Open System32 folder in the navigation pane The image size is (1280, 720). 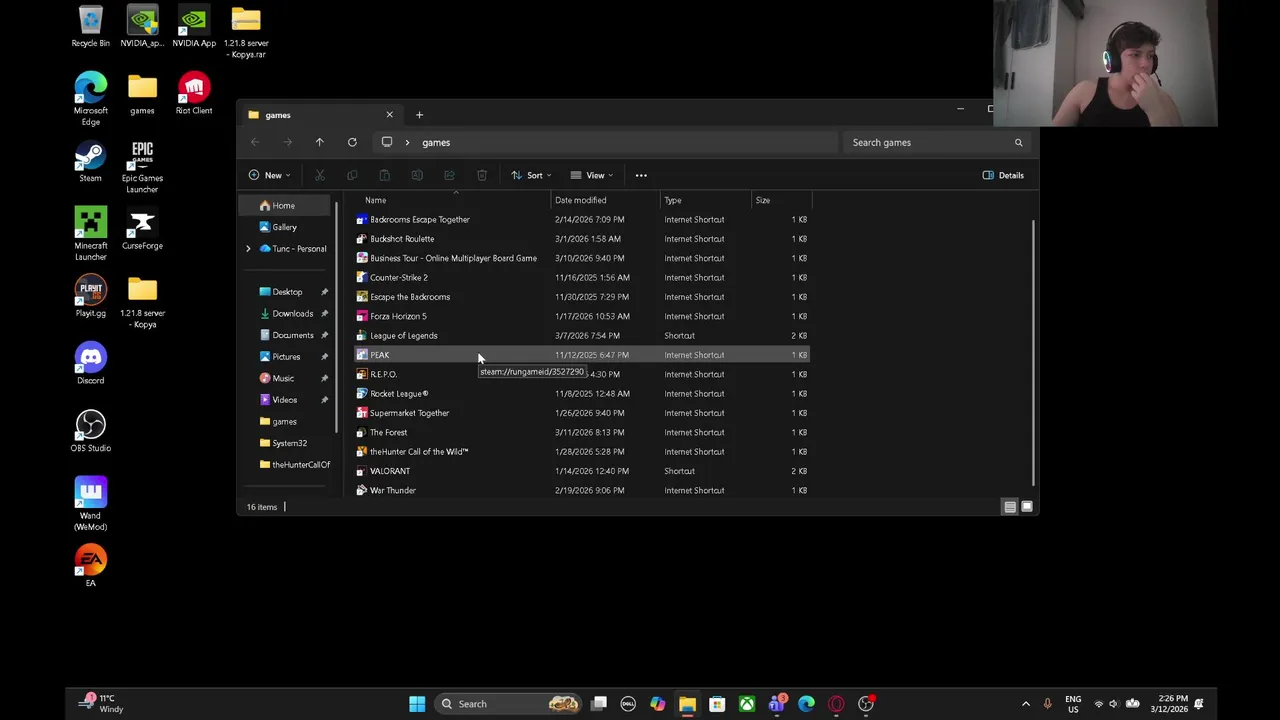pos(290,443)
